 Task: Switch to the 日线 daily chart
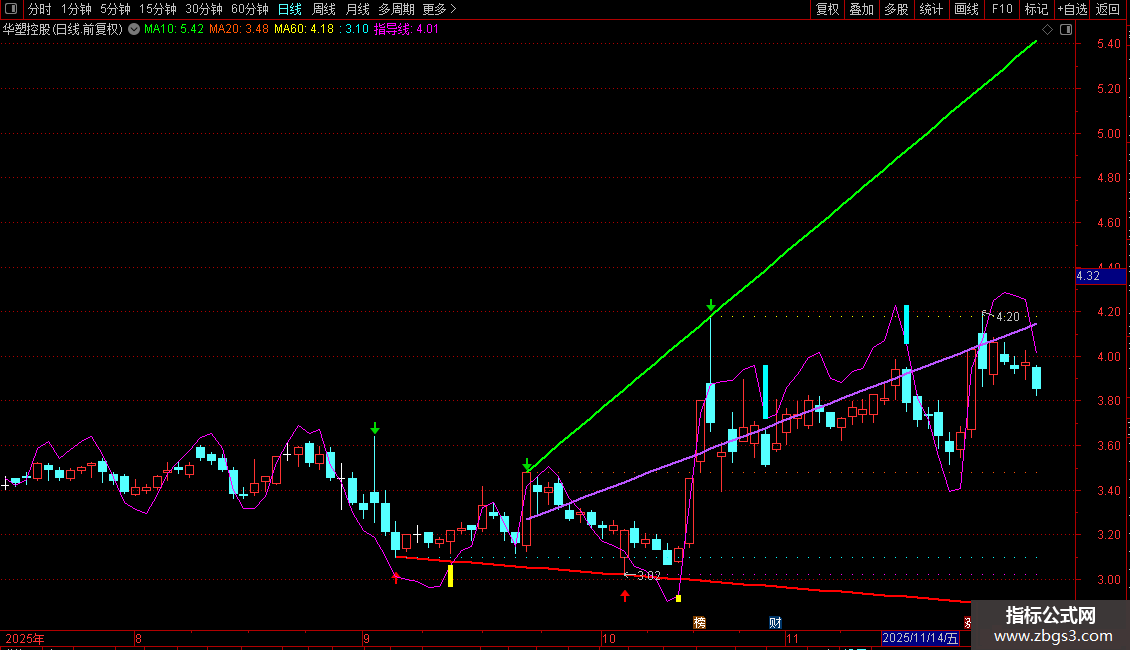pos(290,9)
